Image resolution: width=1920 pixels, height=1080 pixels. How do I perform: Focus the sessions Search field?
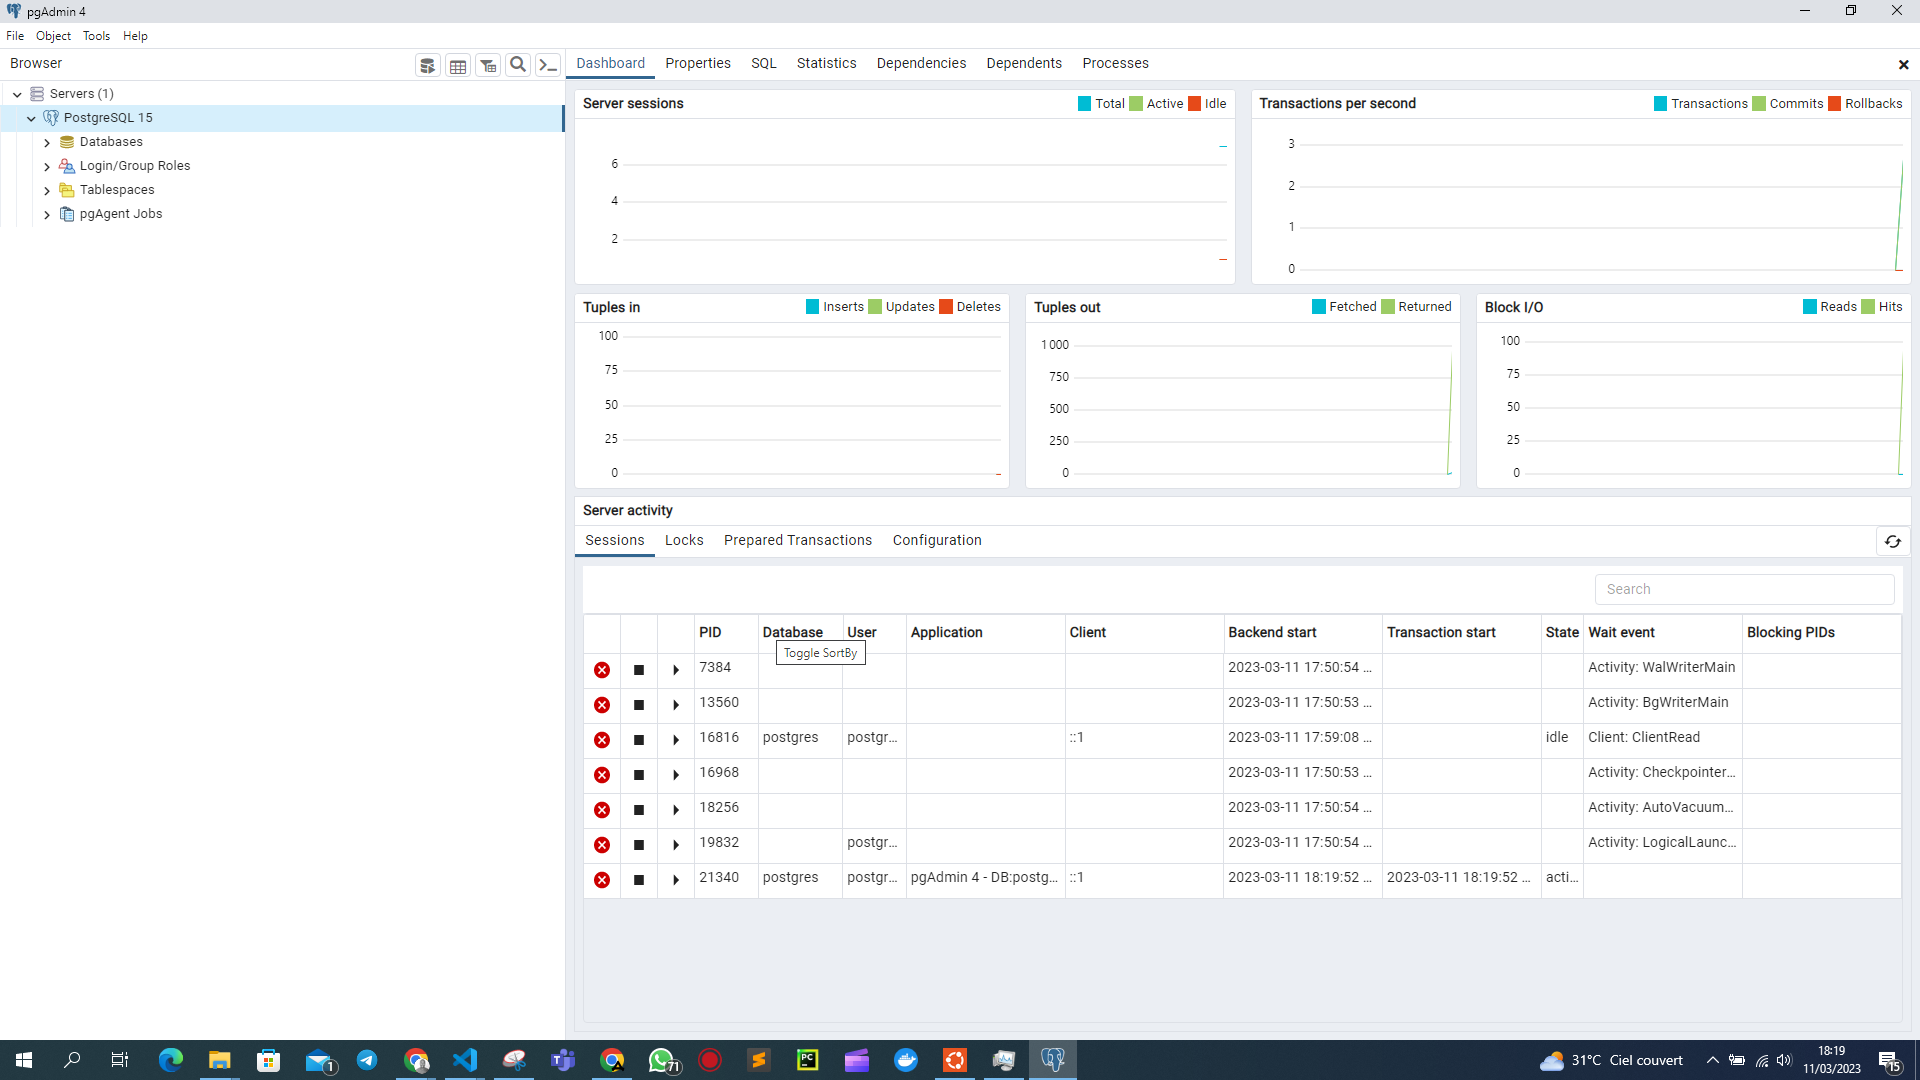(x=1744, y=589)
